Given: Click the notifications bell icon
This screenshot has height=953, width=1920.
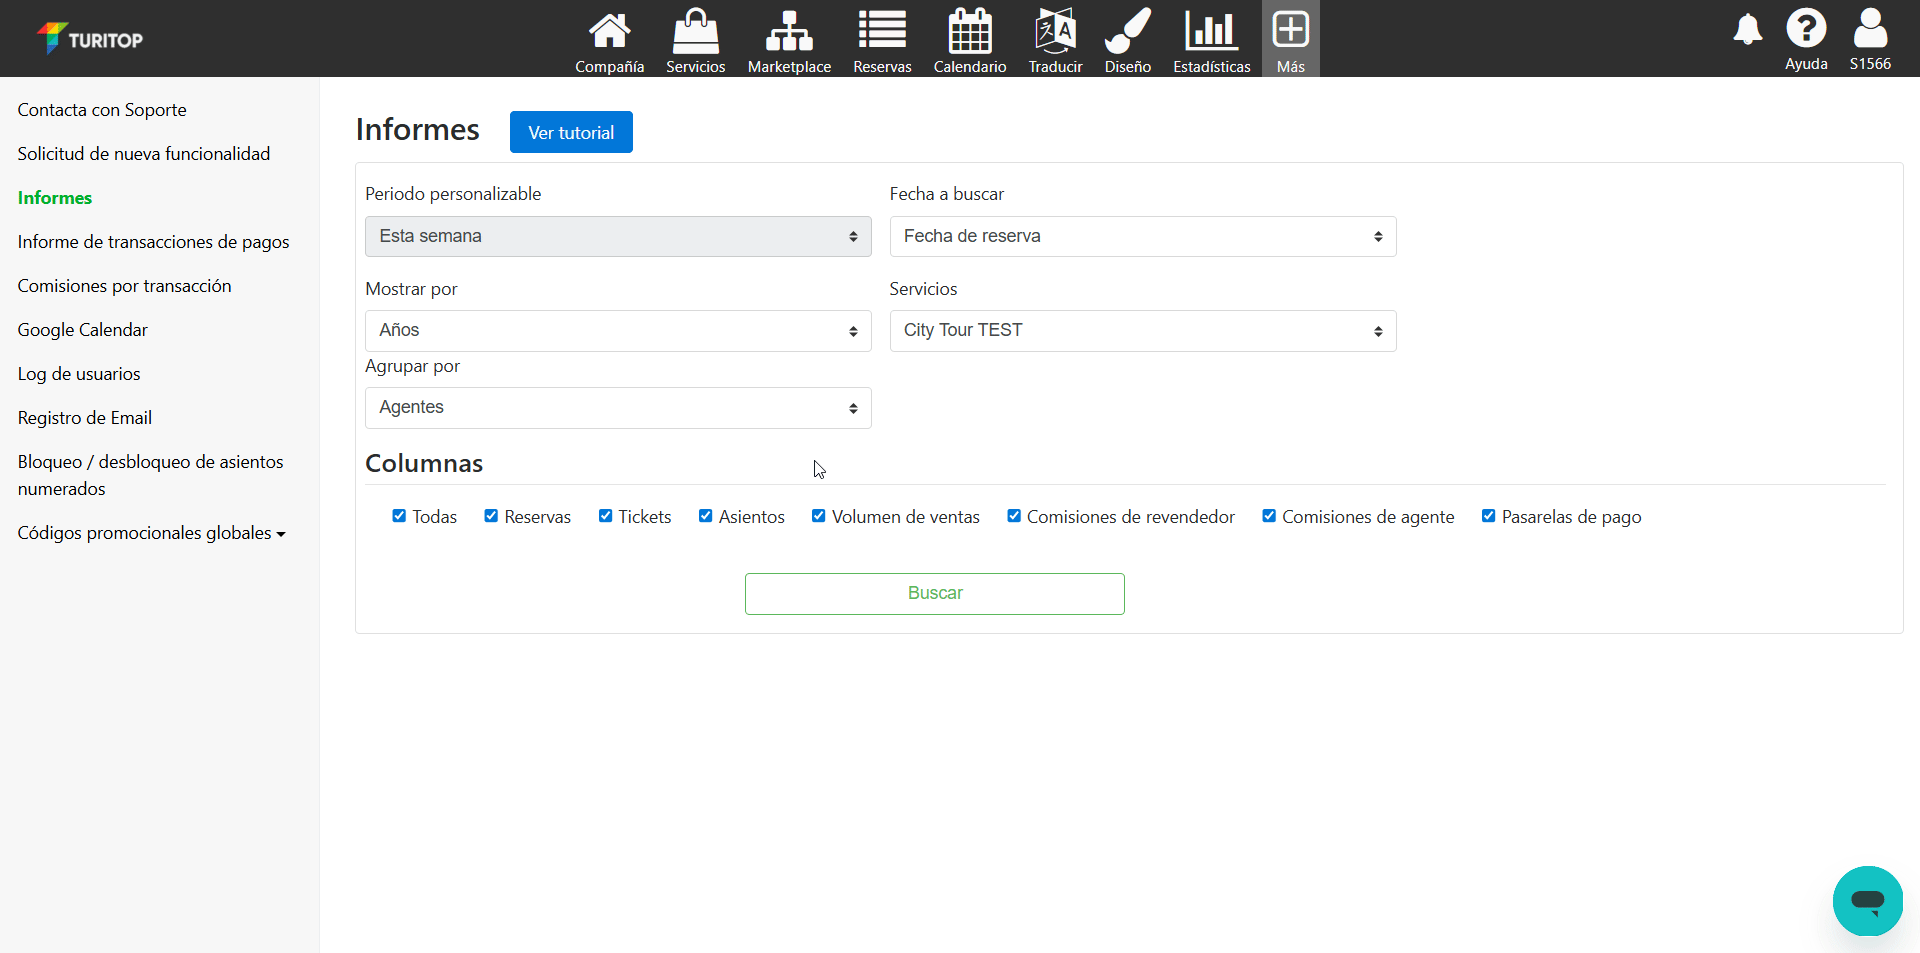Looking at the screenshot, I should click(1747, 30).
